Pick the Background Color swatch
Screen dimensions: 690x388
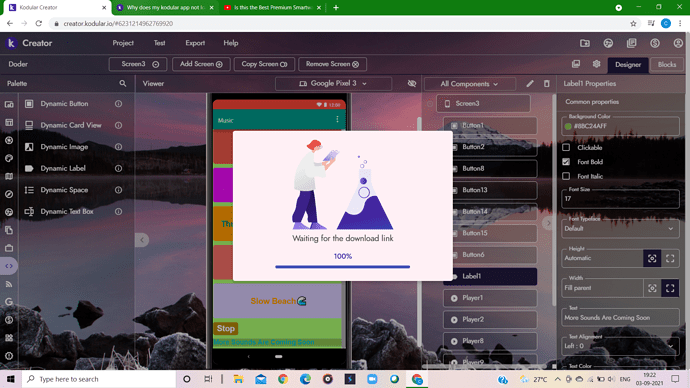point(568,126)
